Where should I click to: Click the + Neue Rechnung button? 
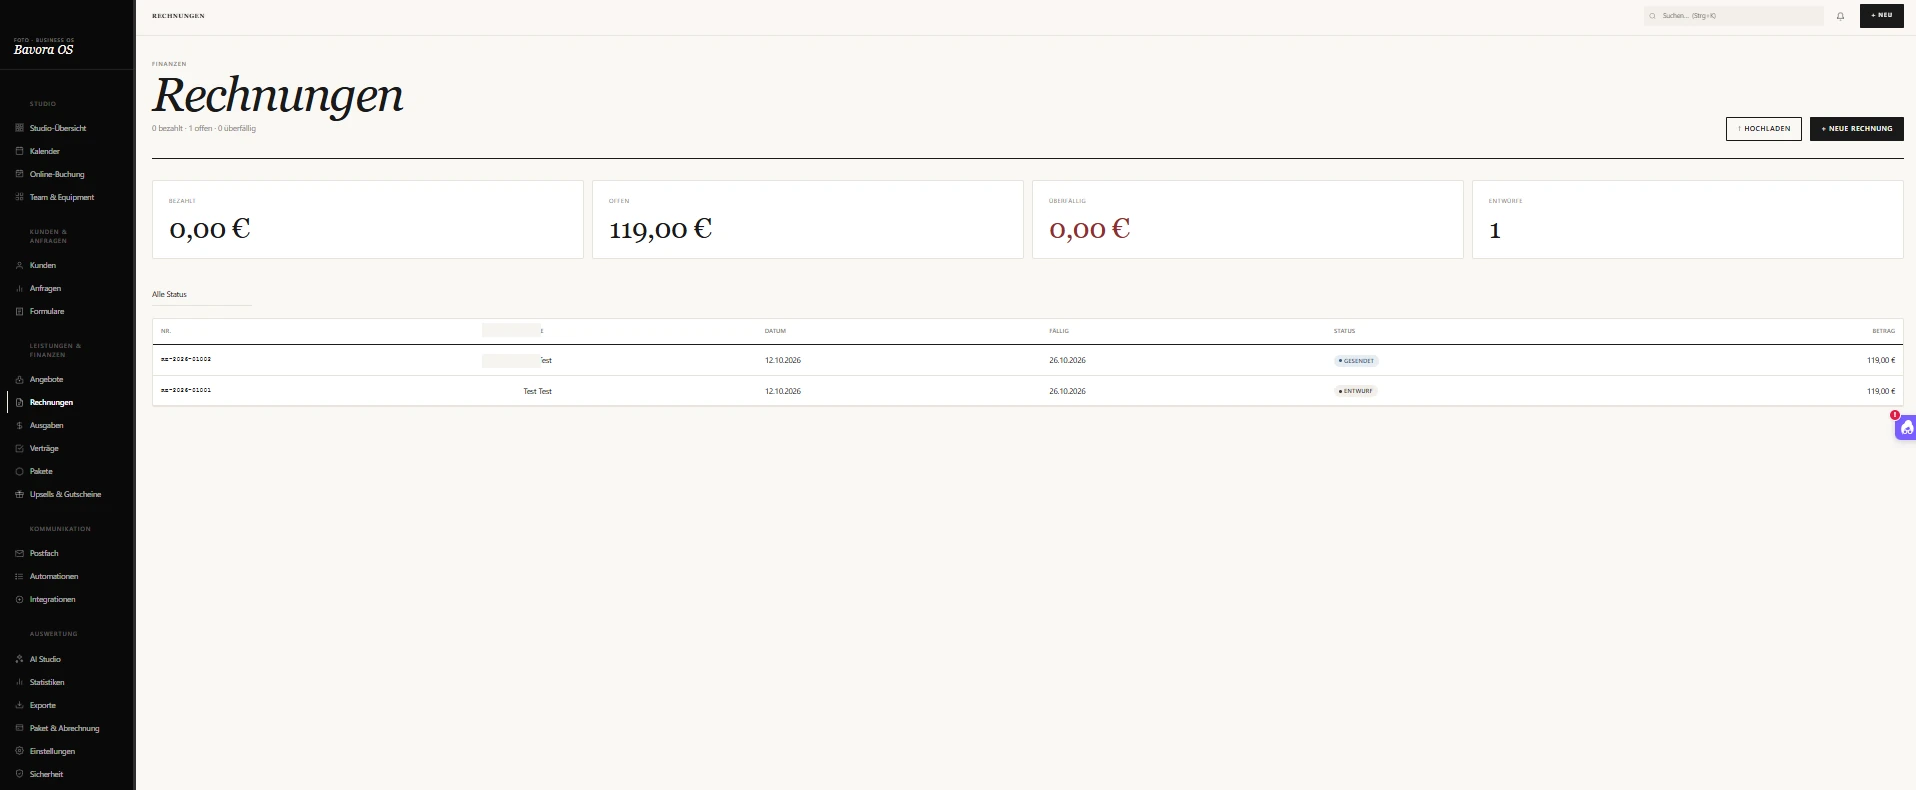pos(1856,128)
